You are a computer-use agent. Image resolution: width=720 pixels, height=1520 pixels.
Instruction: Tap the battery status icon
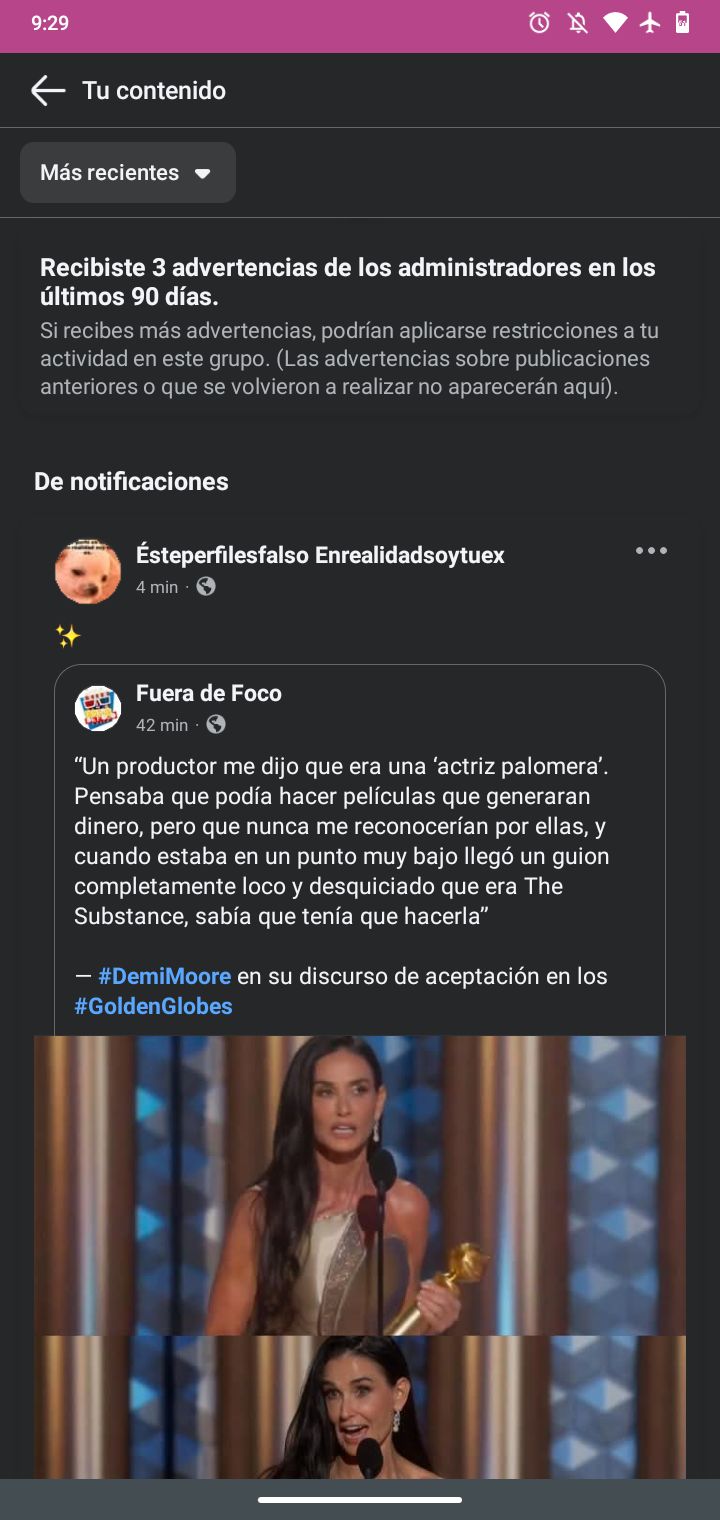click(683, 22)
